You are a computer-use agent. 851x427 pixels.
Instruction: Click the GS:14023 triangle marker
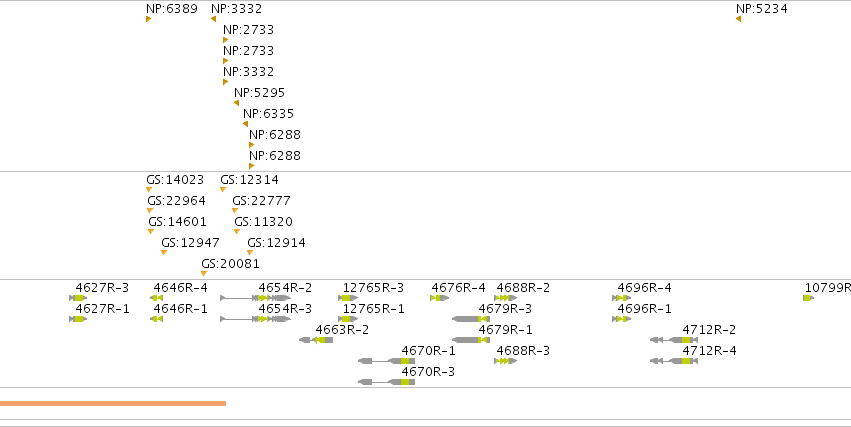(x=149, y=189)
